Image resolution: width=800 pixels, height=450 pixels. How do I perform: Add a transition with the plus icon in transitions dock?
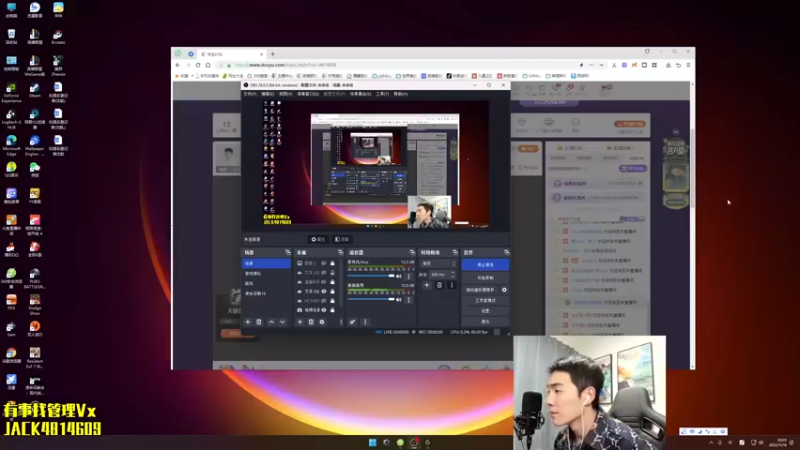(x=427, y=285)
